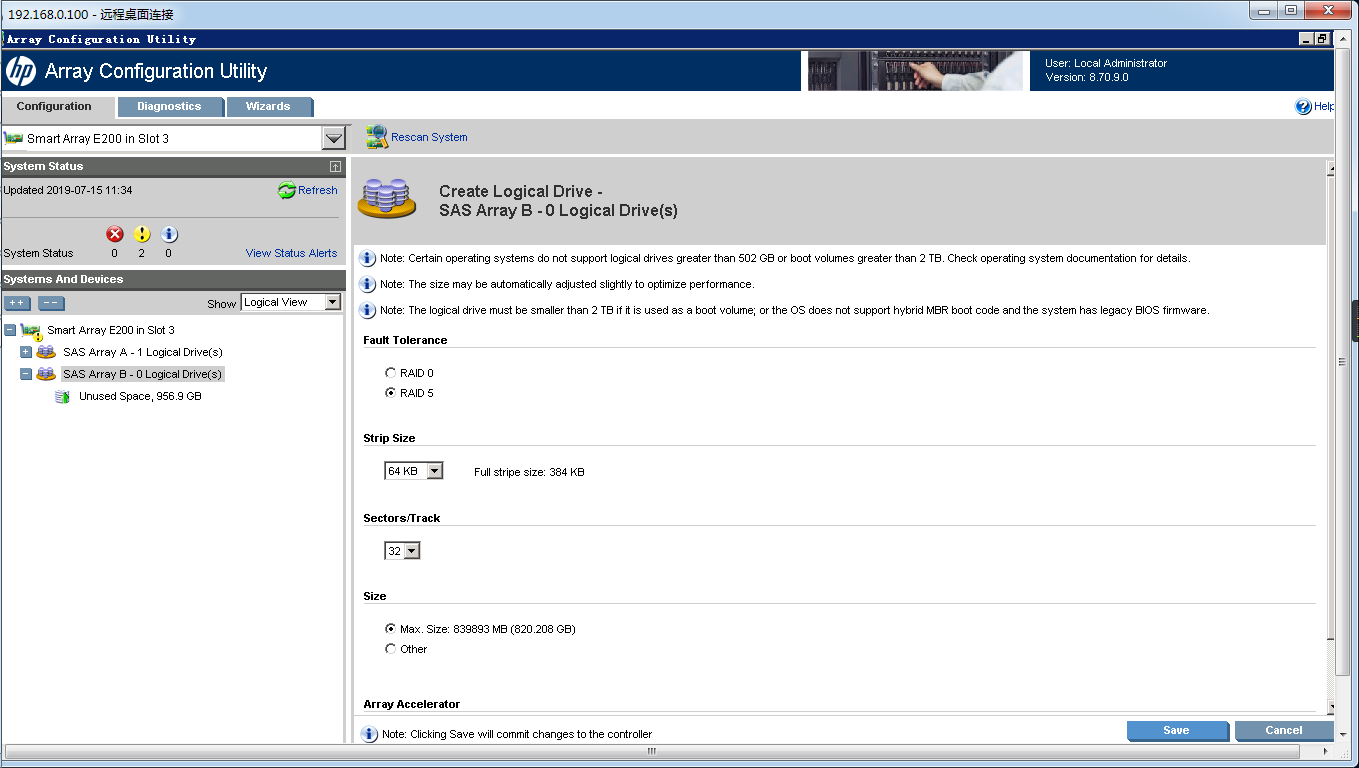Viewport: 1359px width, 768px height.
Task: Click the yellow warning status icon
Action: click(x=142, y=234)
